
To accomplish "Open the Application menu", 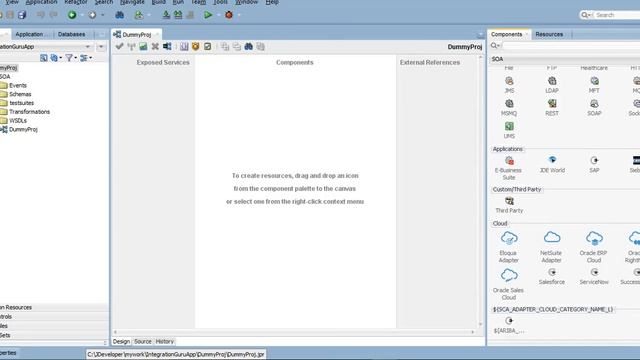I will click(x=41, y=2).
